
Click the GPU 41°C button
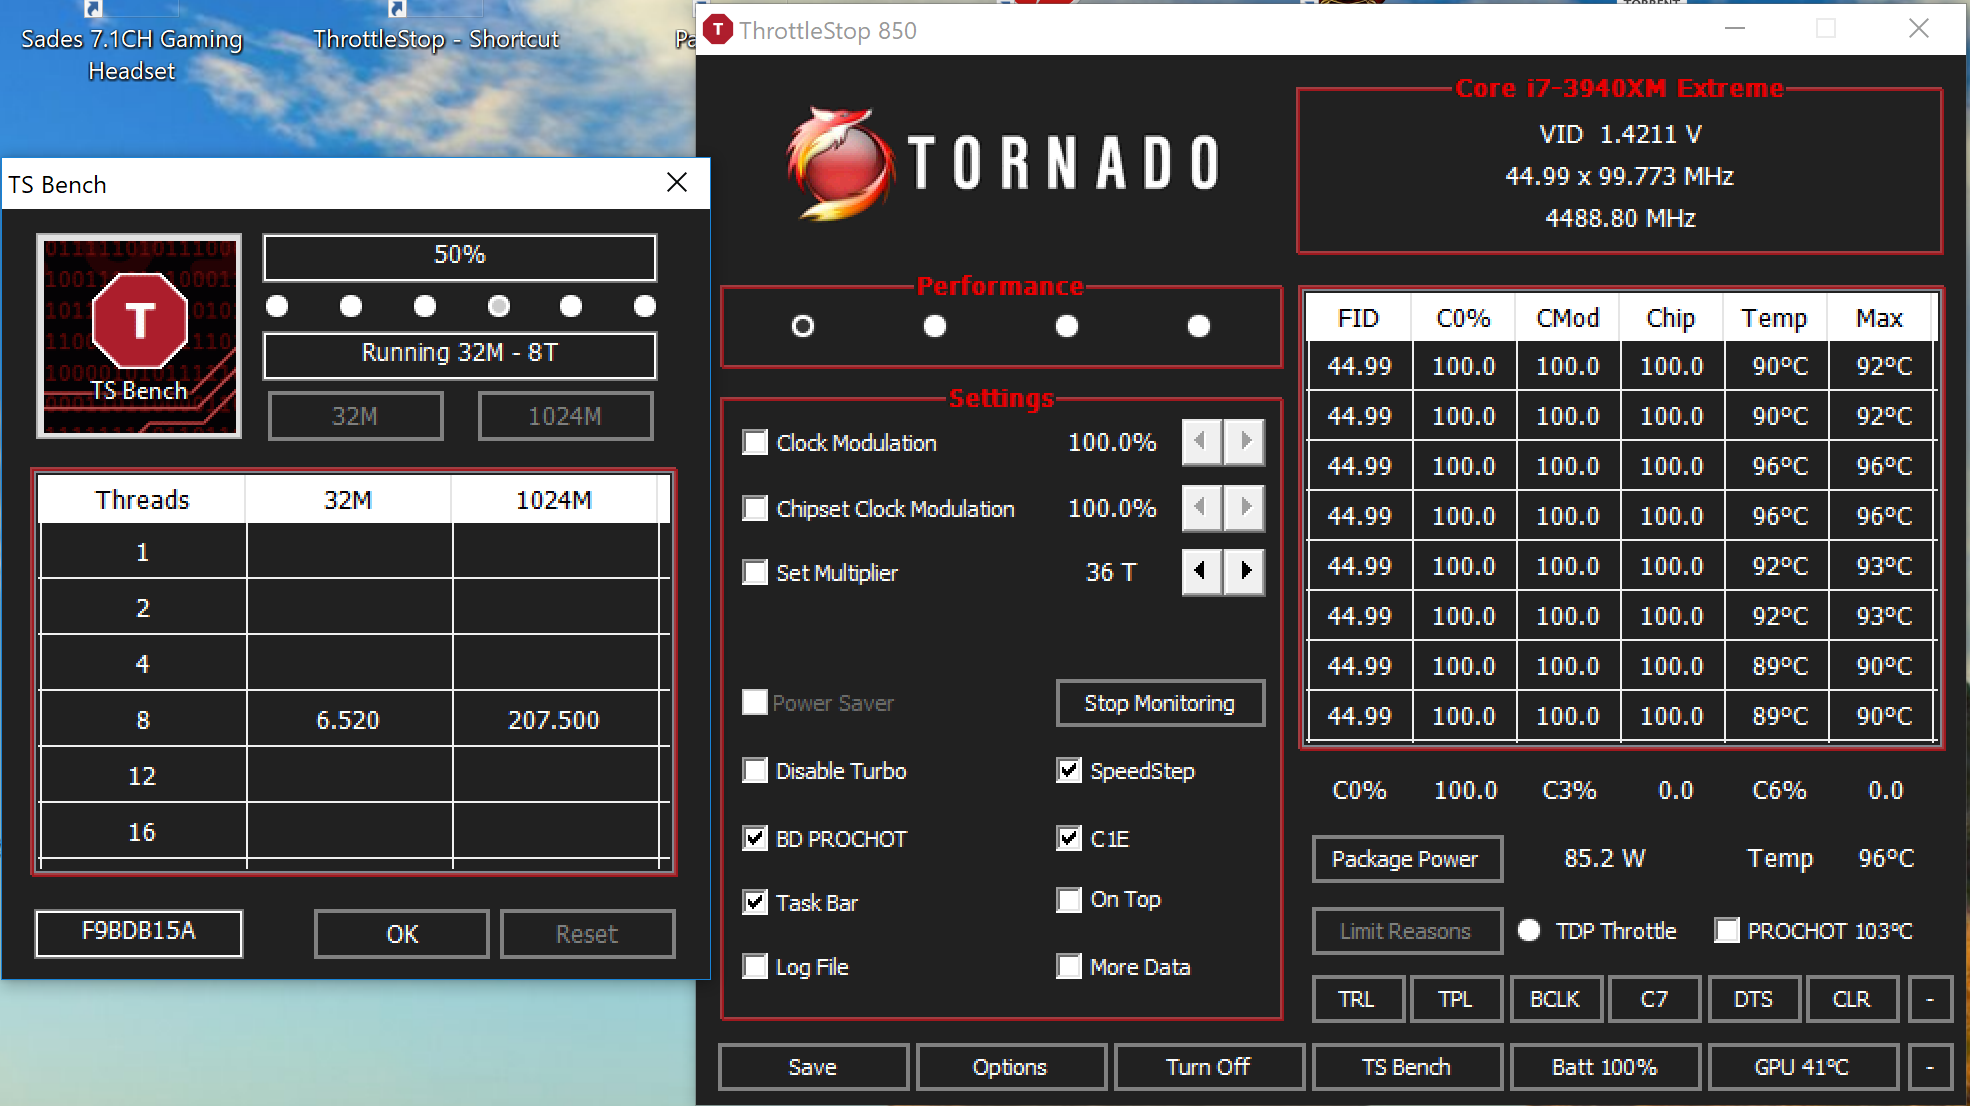click(x=1803, y=1067)
